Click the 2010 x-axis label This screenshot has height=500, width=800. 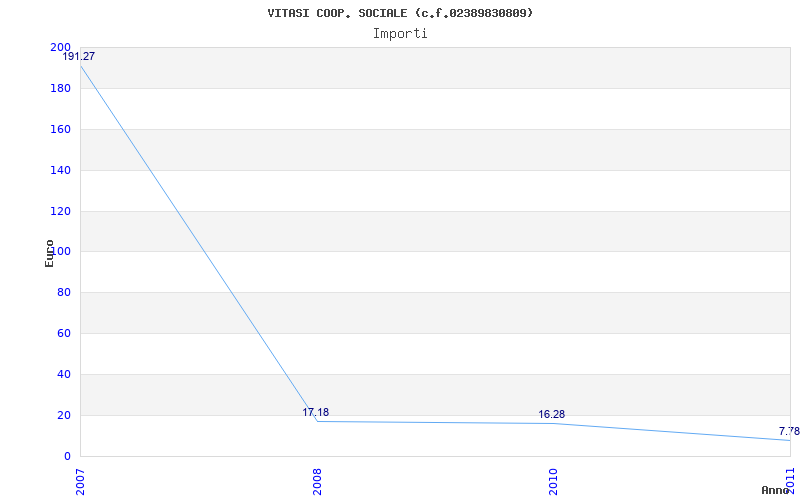click(554, 482)
